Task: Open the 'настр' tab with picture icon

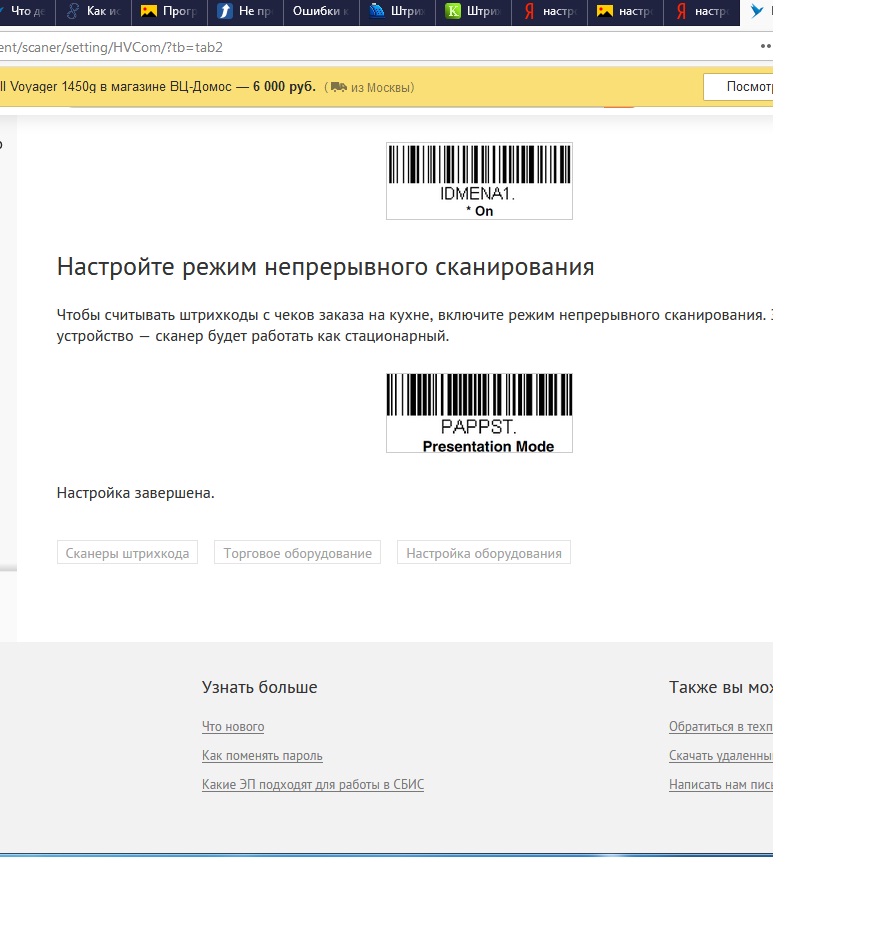Action: click(625, 12)
